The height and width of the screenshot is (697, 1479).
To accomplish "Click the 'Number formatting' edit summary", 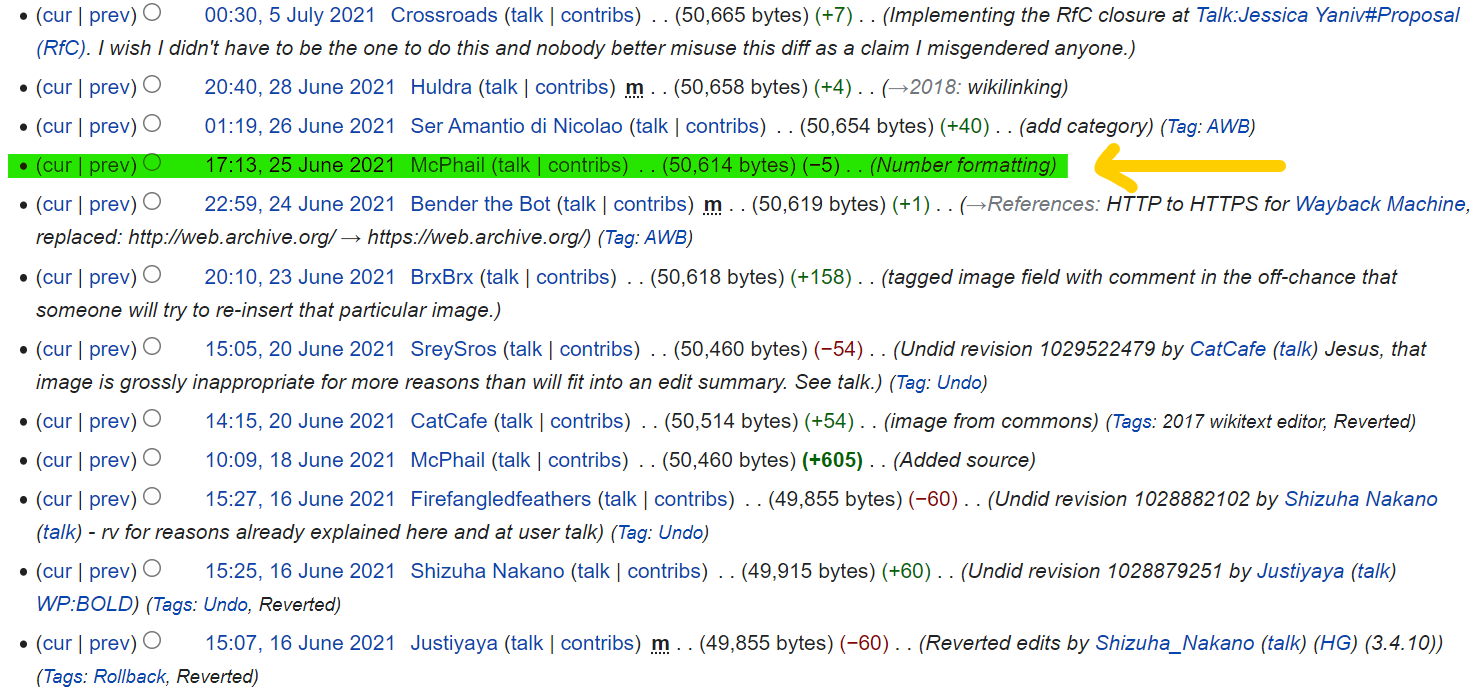I will click(x=964, y=166).
